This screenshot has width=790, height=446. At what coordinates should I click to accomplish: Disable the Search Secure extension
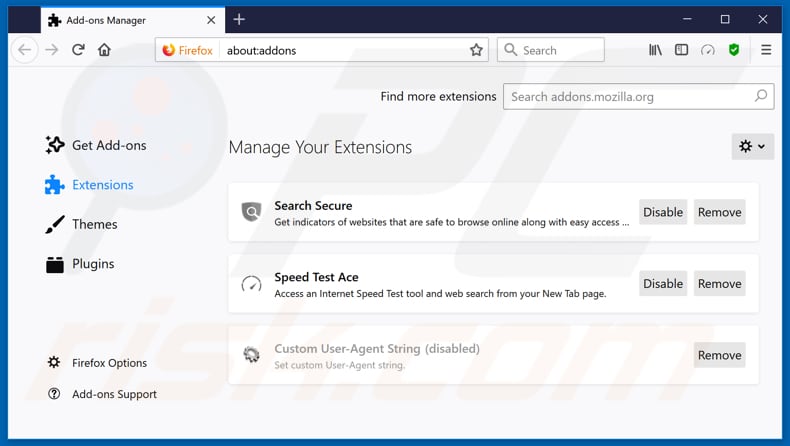pyautogui.click(x=663, y=212)
